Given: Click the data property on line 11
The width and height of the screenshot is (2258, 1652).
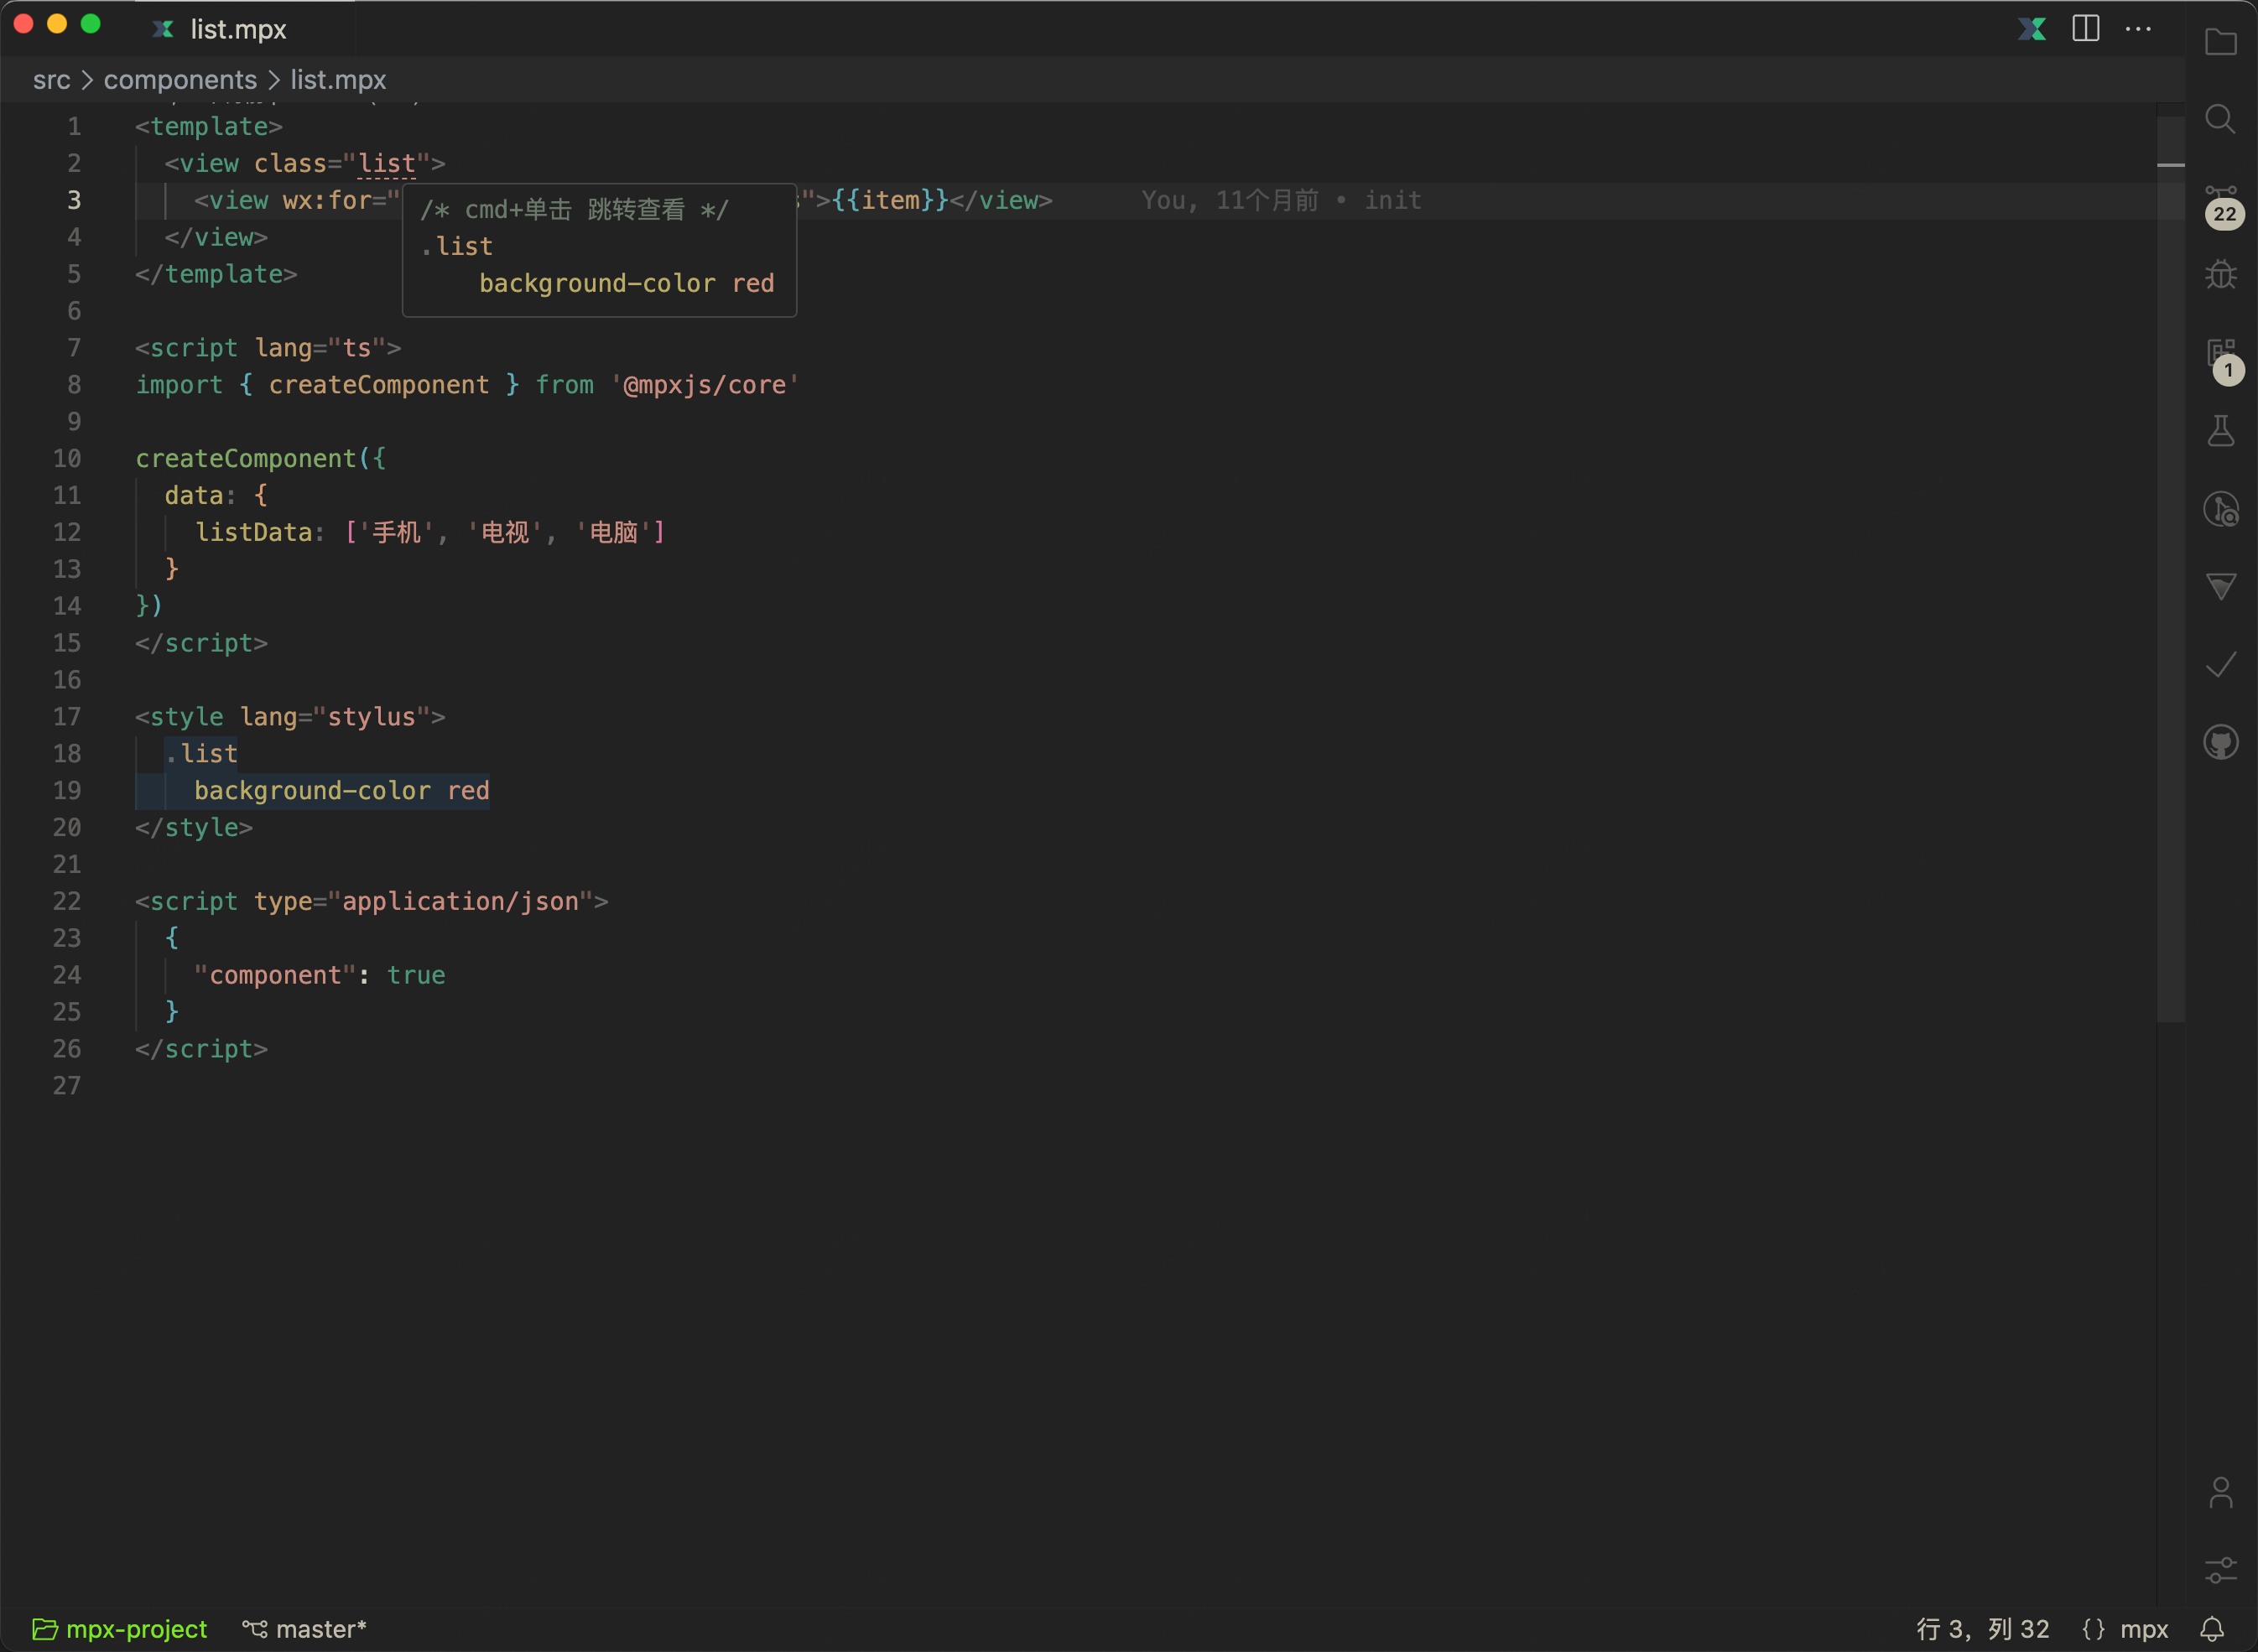Looking at the screenshot, I should click(194, 495).
